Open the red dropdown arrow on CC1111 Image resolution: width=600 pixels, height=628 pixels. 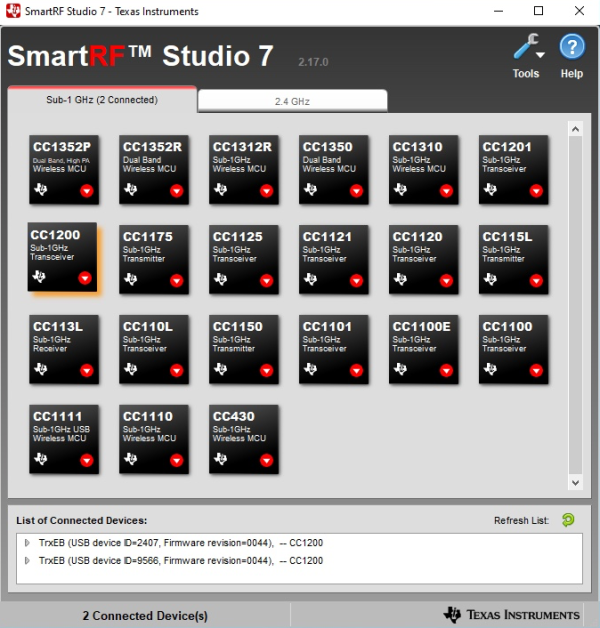(87, 460)
